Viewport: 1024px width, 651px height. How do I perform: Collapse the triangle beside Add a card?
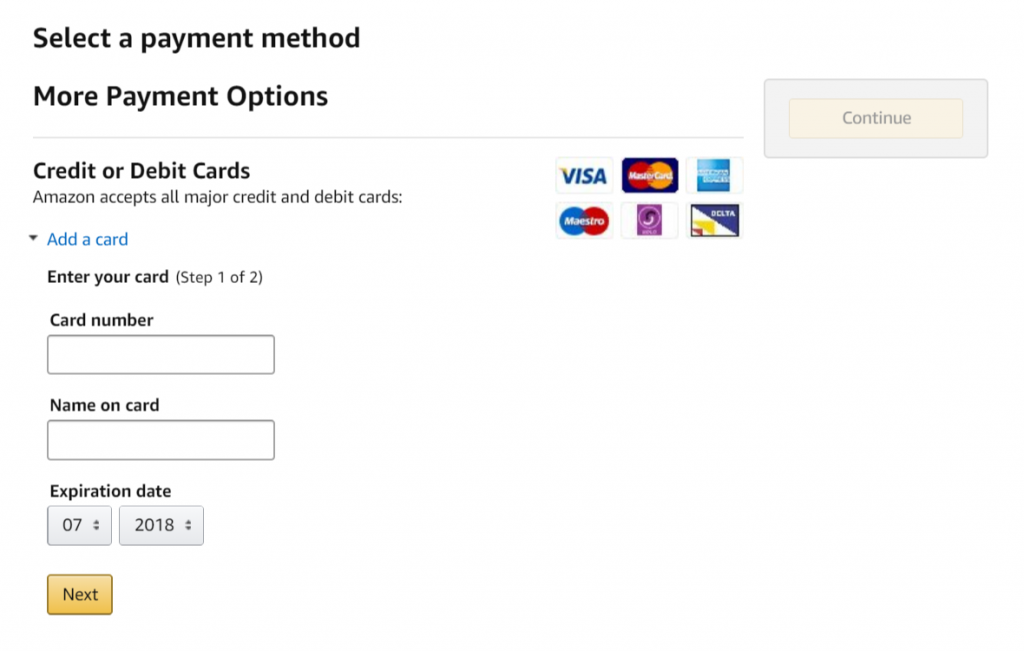coord(33,239)
